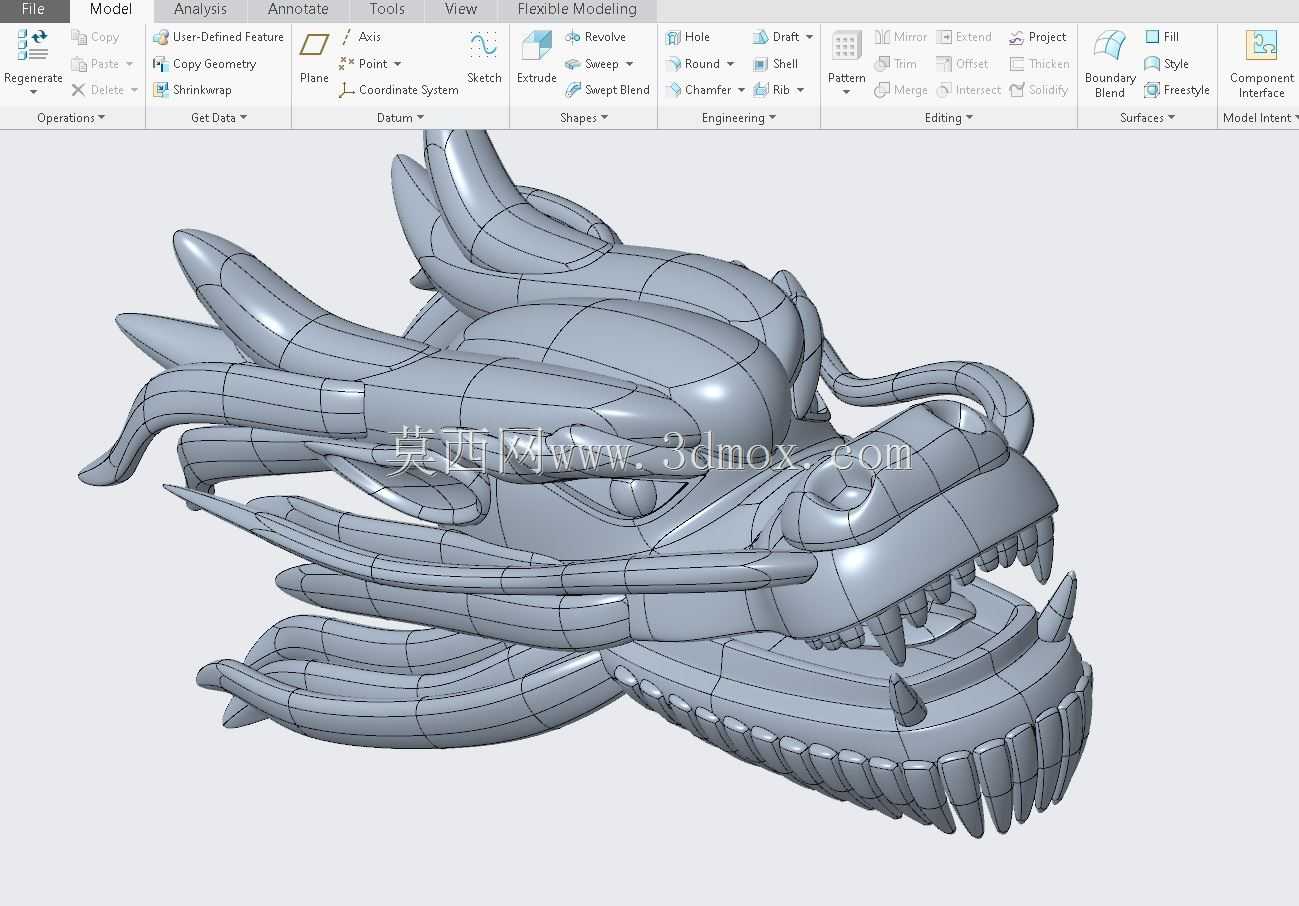The width and height of the screenshot is (1299, 906).
Task: Click the datum Axis tool
Action: point(360,37)
